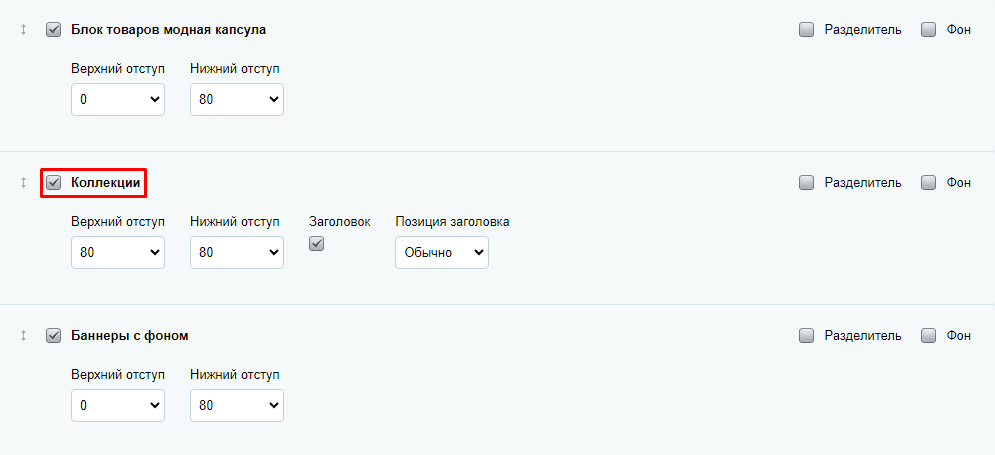The width and height of the screenshot is (995, 455).
Task: Open Нижний отступ dropdown for Баннеры с фоном
Action: [237, 406]
